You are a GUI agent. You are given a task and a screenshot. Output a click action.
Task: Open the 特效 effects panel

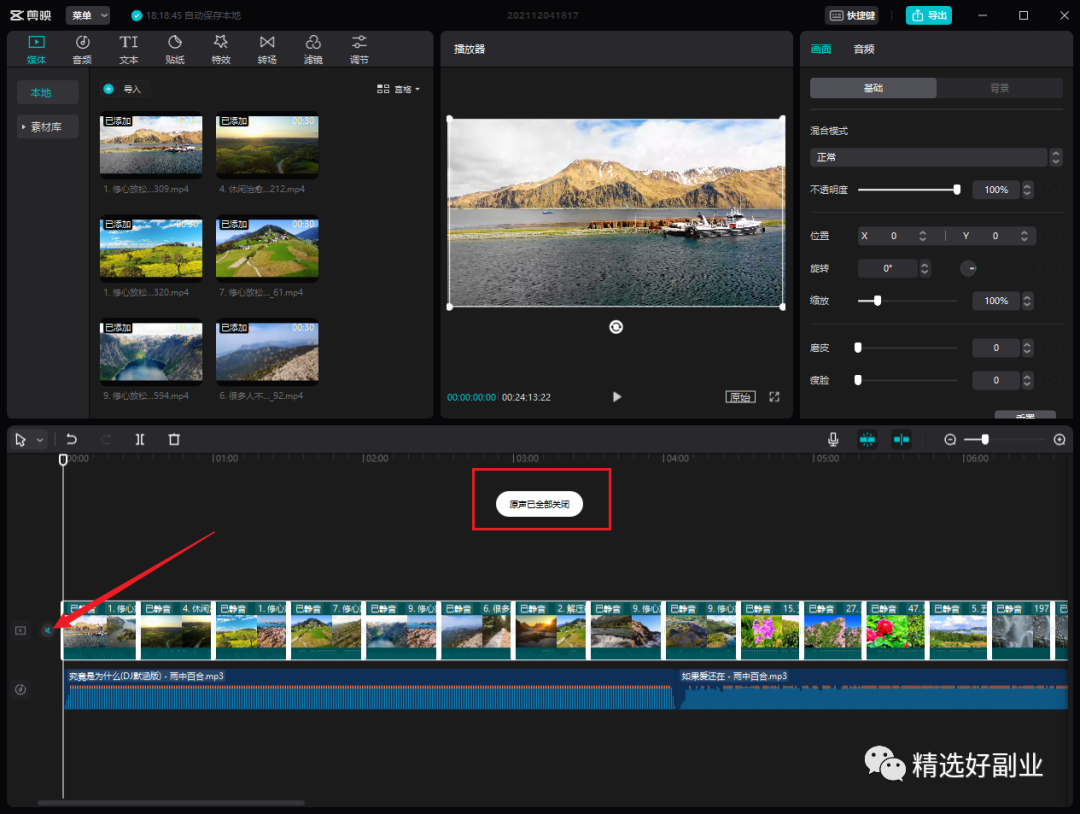click(221, 48)
